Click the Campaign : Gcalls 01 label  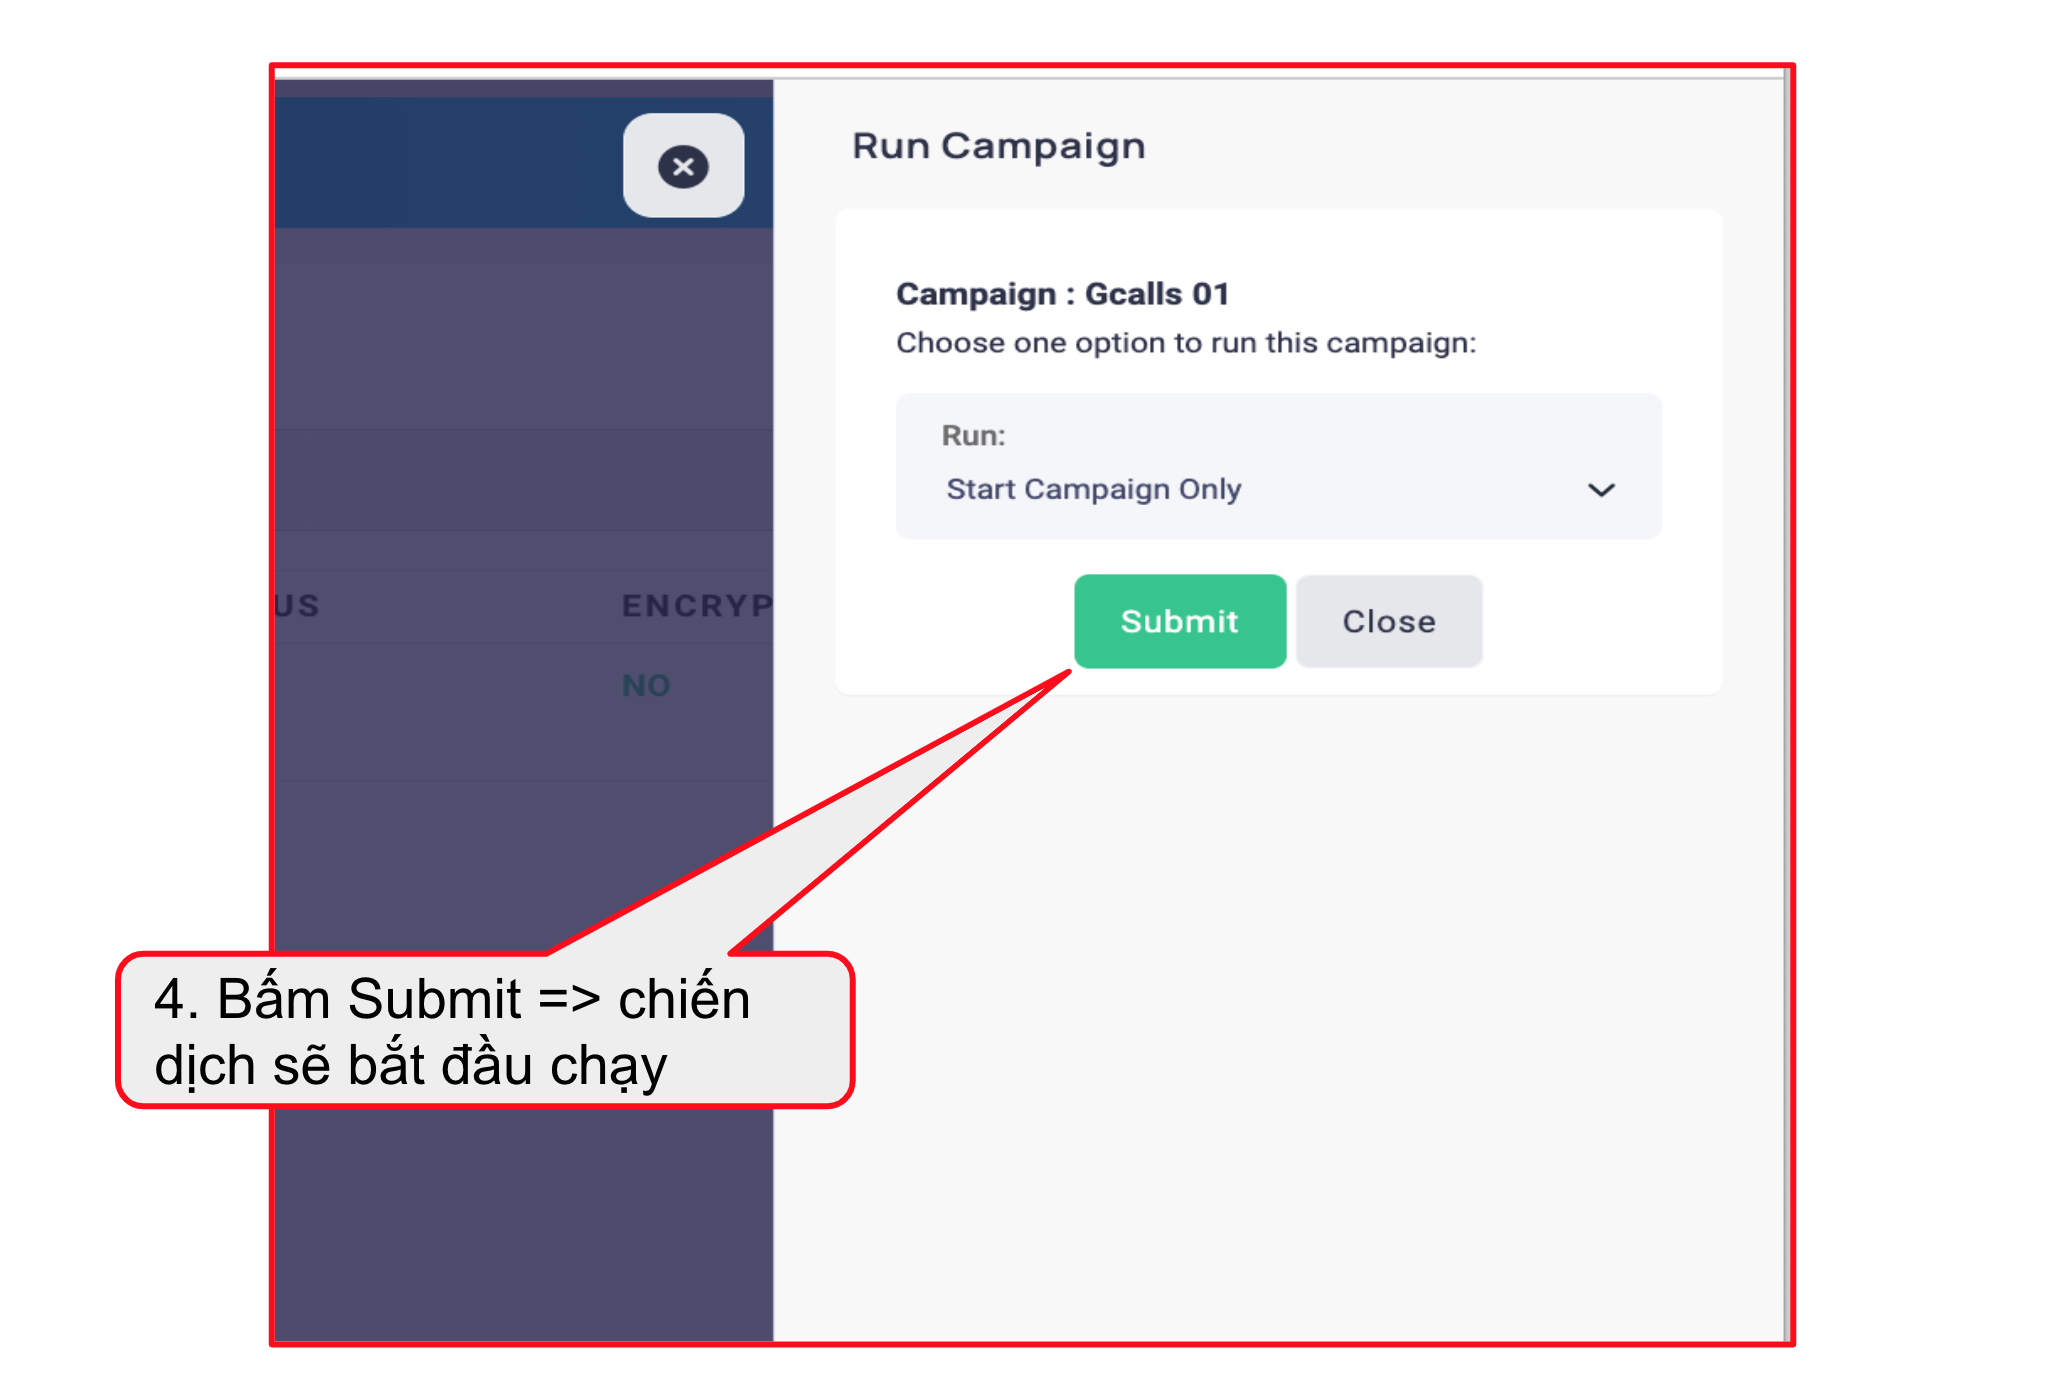(x=1062, y=294)
